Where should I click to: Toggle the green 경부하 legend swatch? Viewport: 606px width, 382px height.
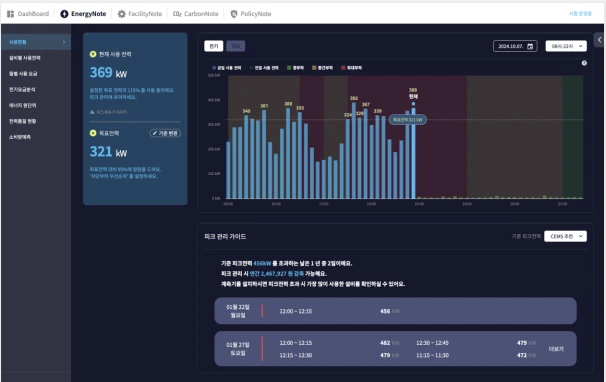pyautogui.click(x=289, y=68)
